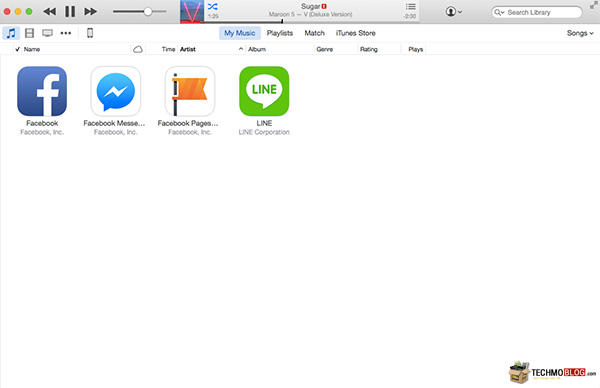Adjust the volume slider knob

pos(148,11)
